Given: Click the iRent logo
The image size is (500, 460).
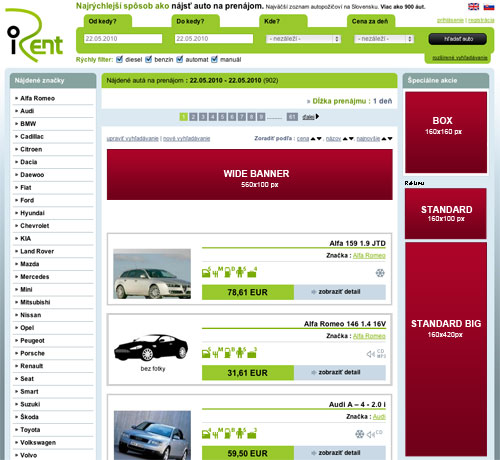Looking at the screenshot, I should [x=35, y=36].
